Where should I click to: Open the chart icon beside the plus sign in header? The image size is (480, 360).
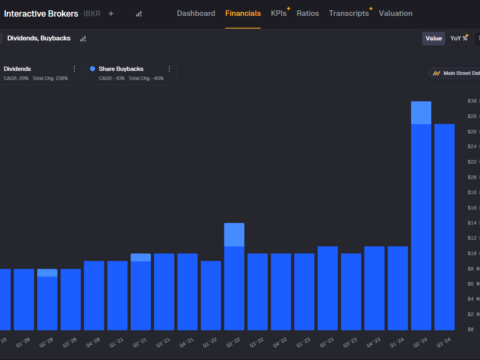pos(139,14)
